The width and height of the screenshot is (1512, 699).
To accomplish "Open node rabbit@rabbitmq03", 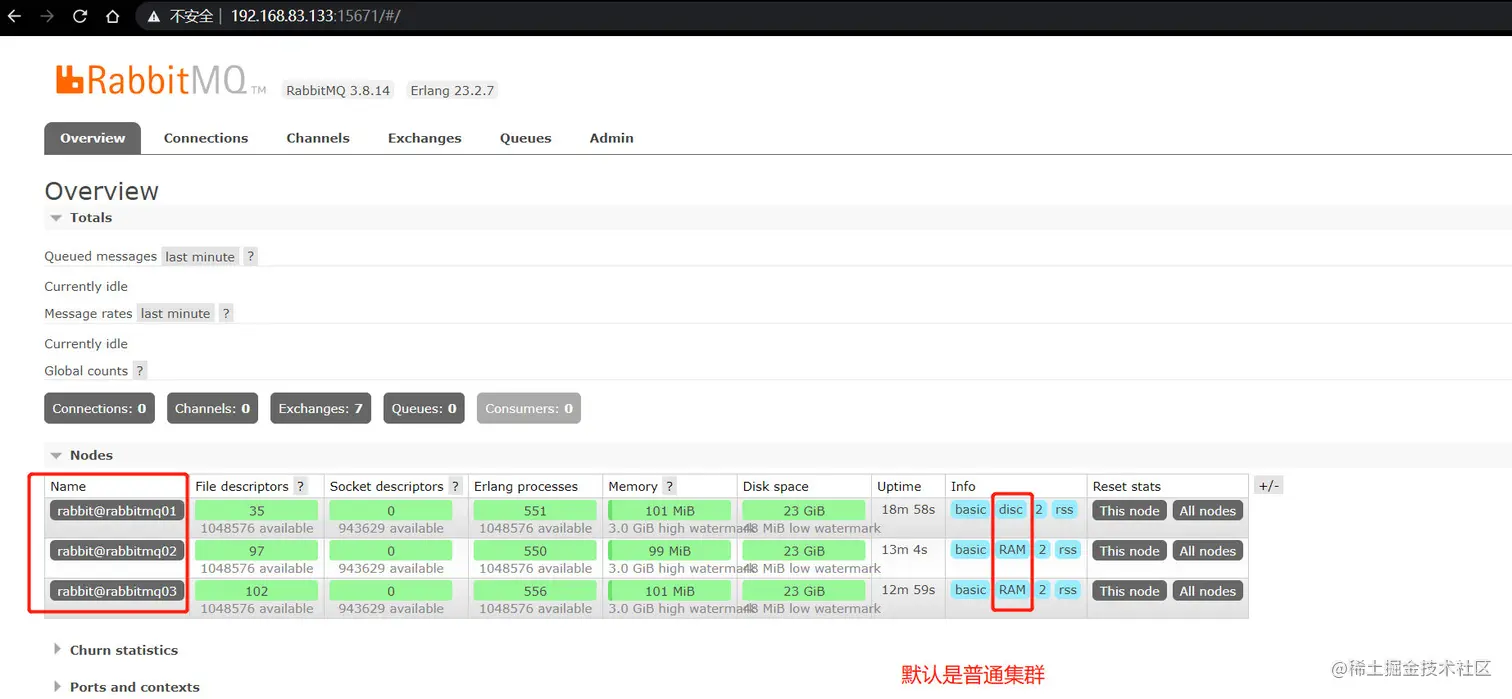I will pos(117,591).
